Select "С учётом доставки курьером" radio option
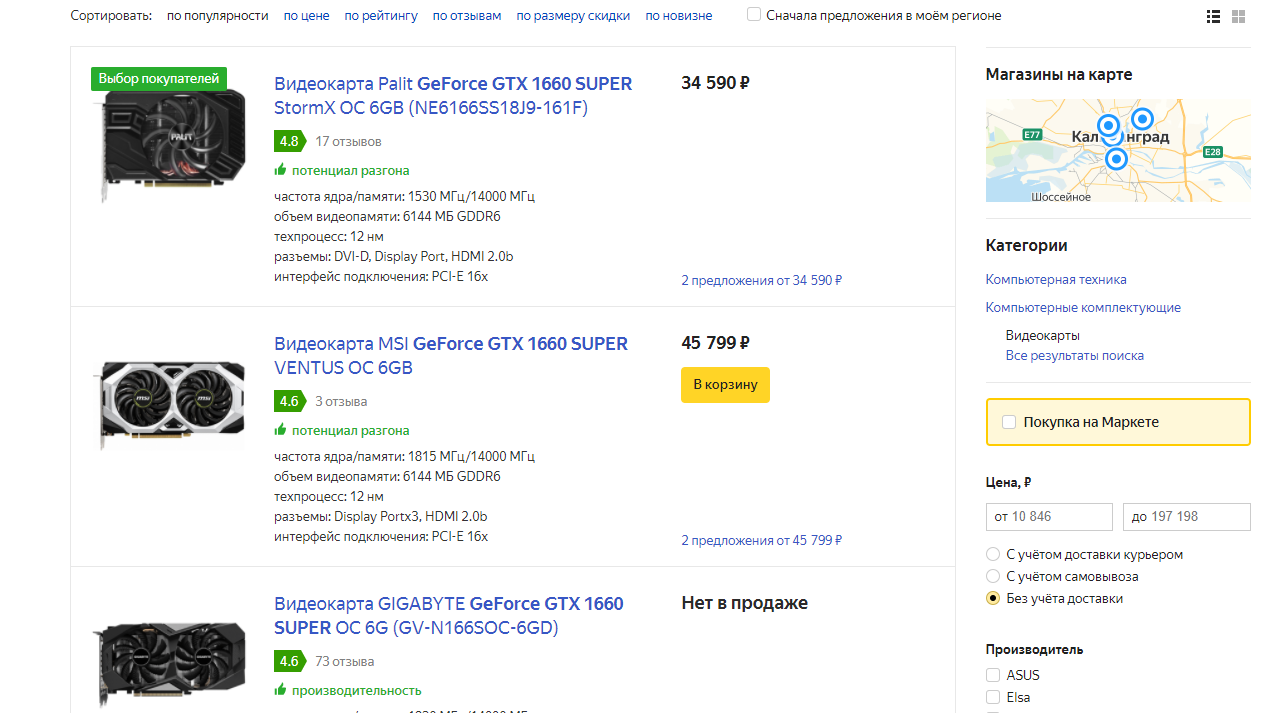1276x713 pixels. pos(993,554)
